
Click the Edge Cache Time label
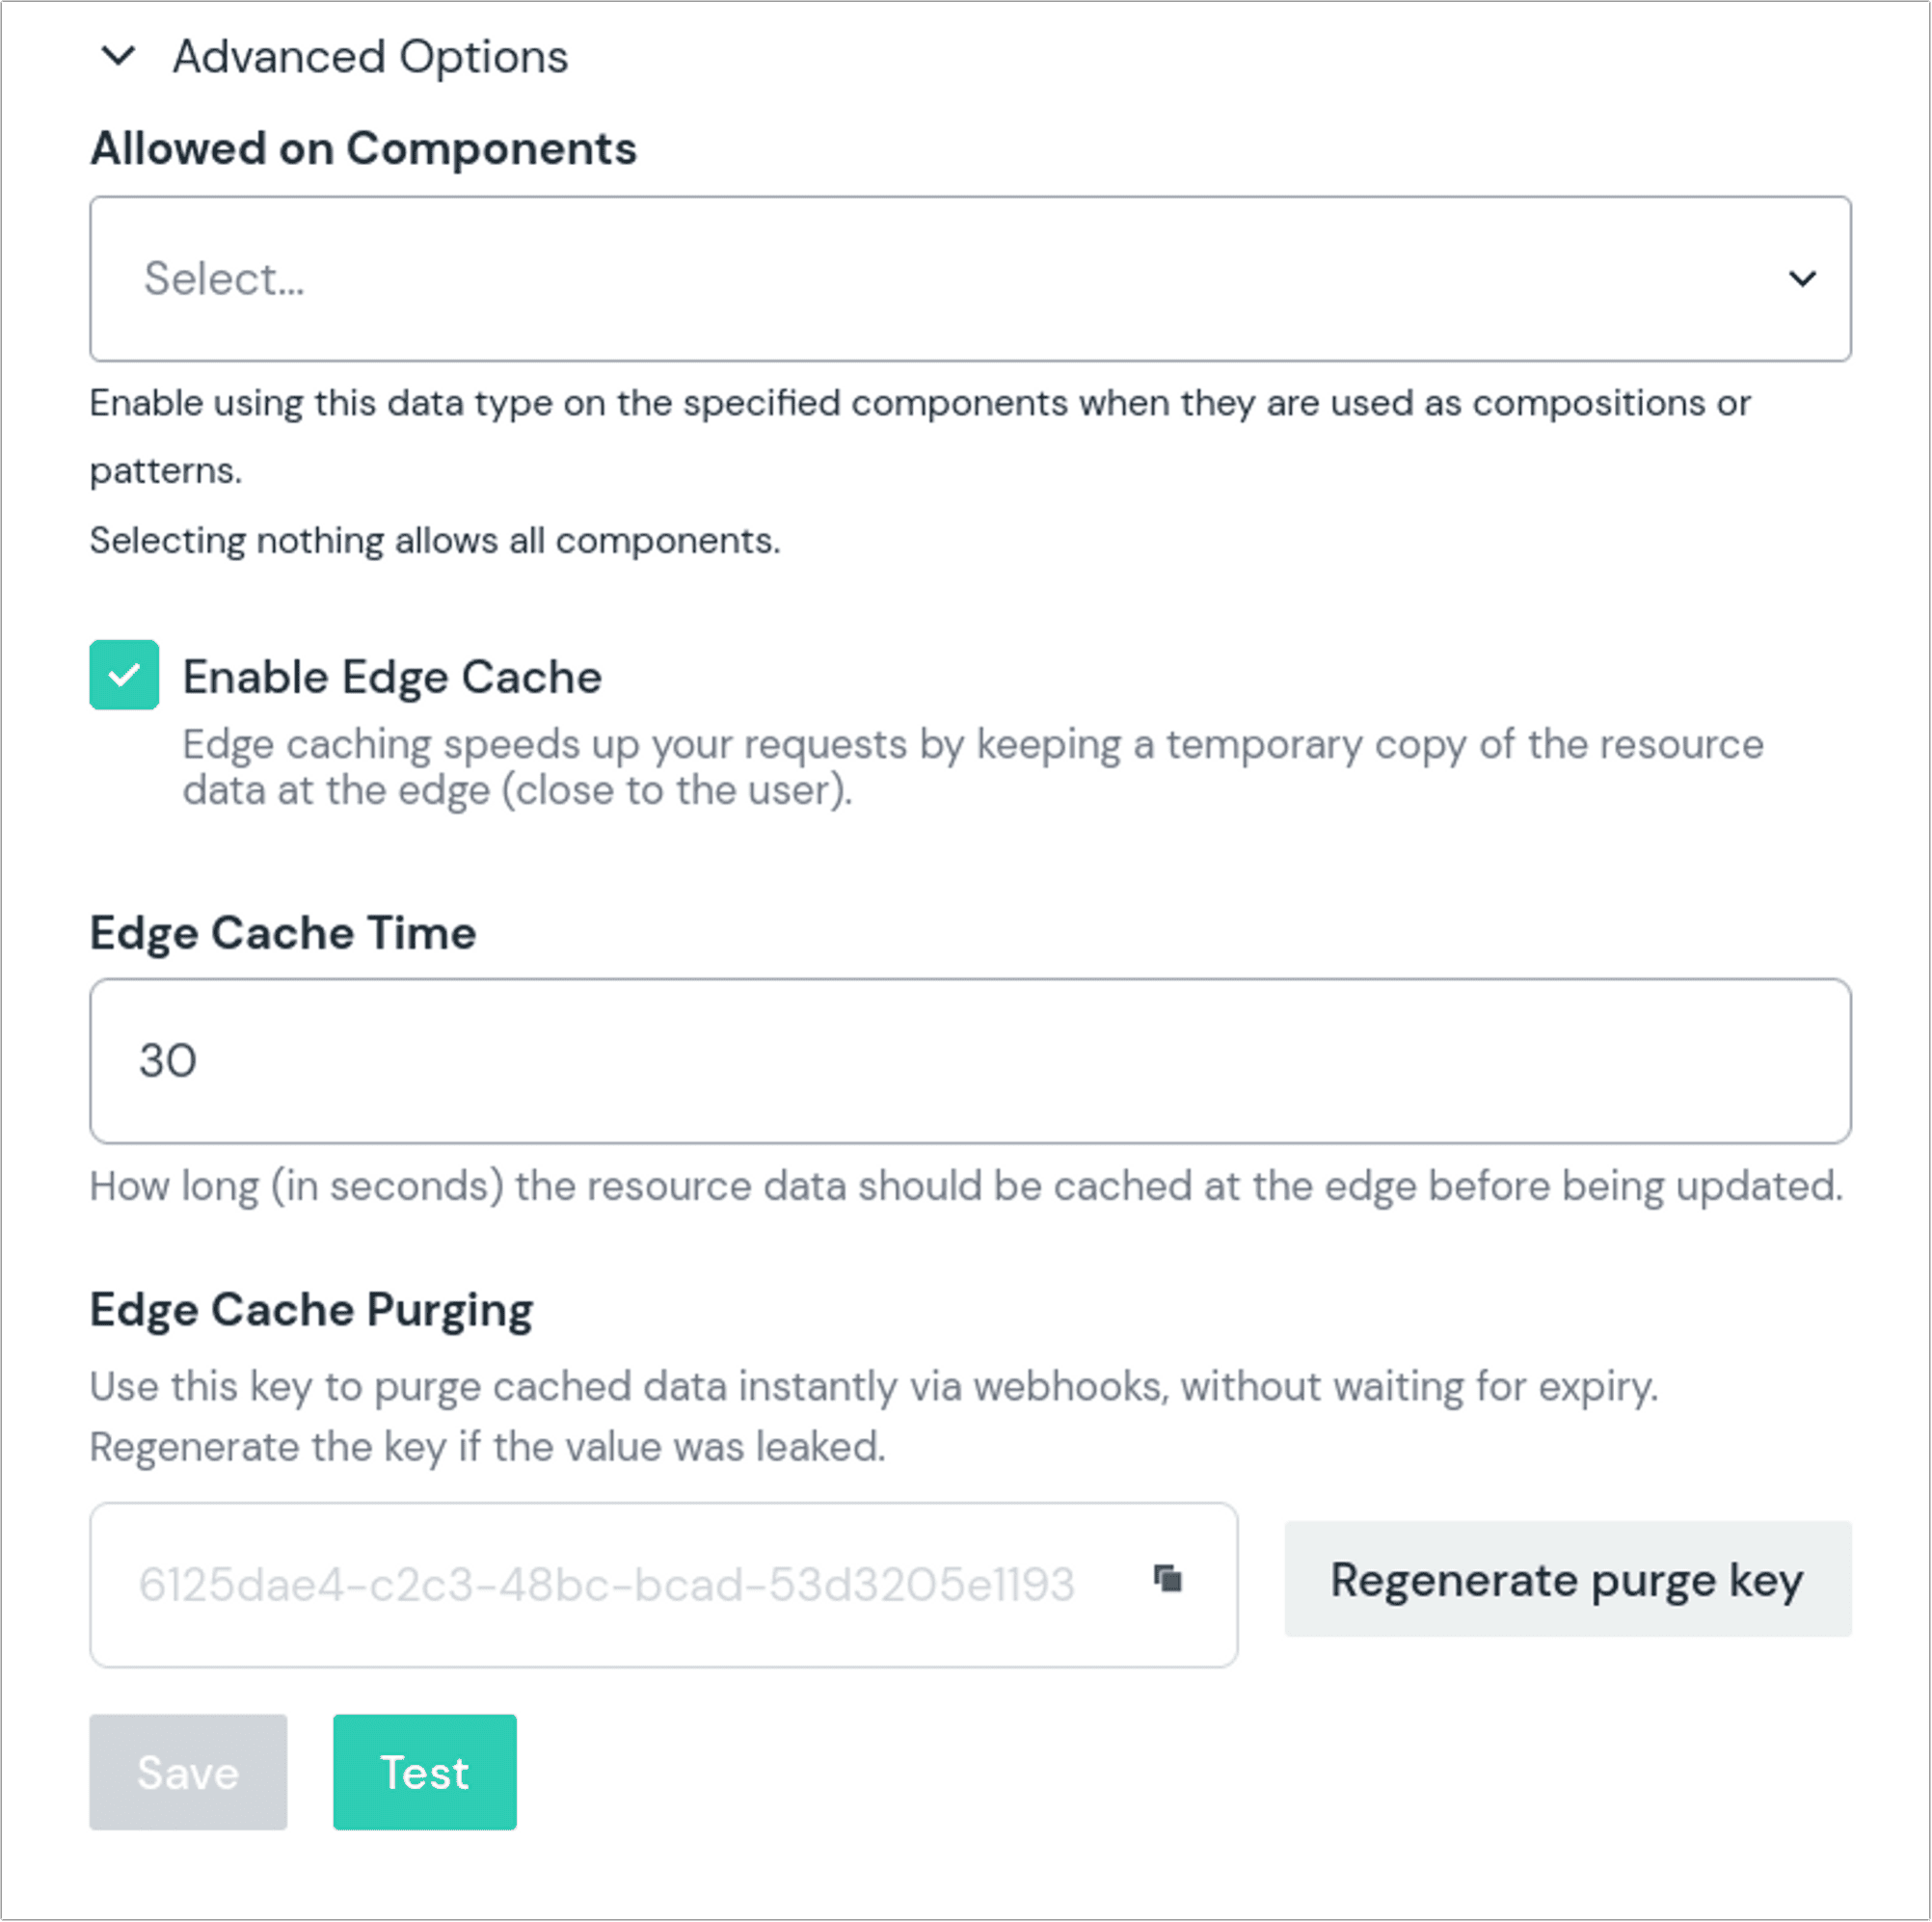pos(283,933)
